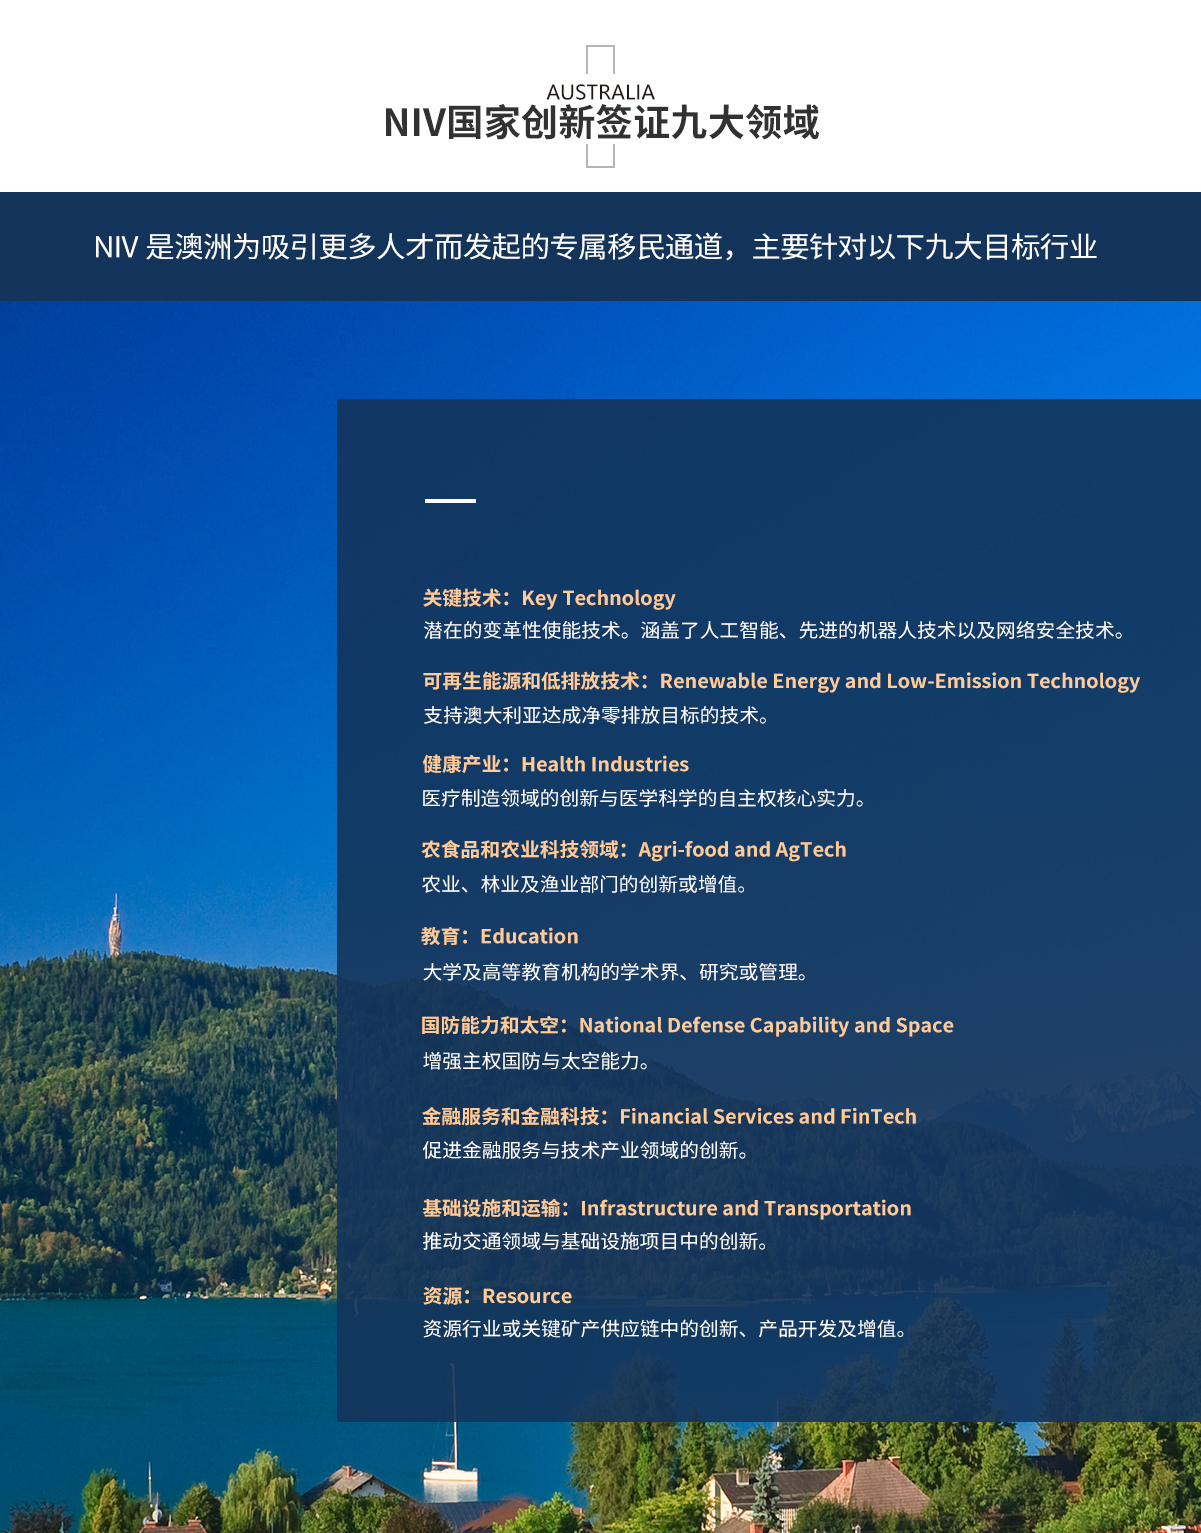Viewport: 1201px width, 1533px height.
Task: Click the Education heading
Action: pos(500,937)
